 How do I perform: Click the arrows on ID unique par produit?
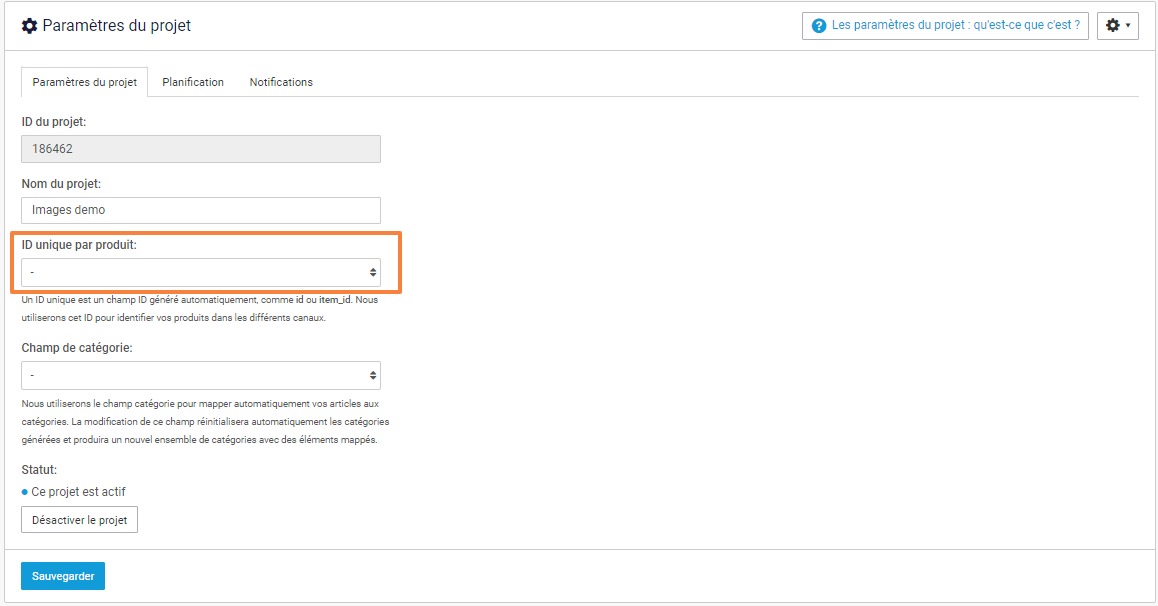[373, 272]
